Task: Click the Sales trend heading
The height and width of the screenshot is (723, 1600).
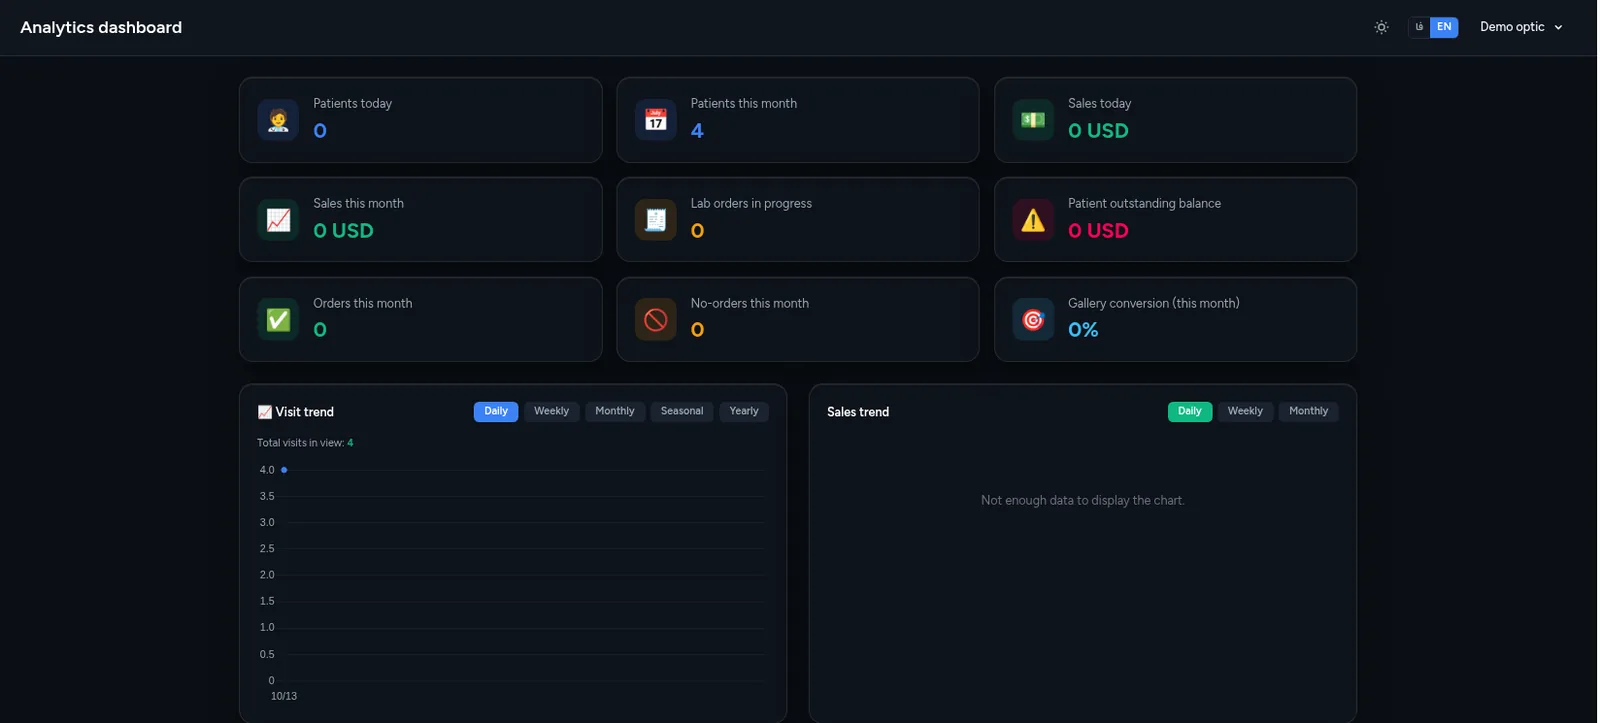Action: 858,412
